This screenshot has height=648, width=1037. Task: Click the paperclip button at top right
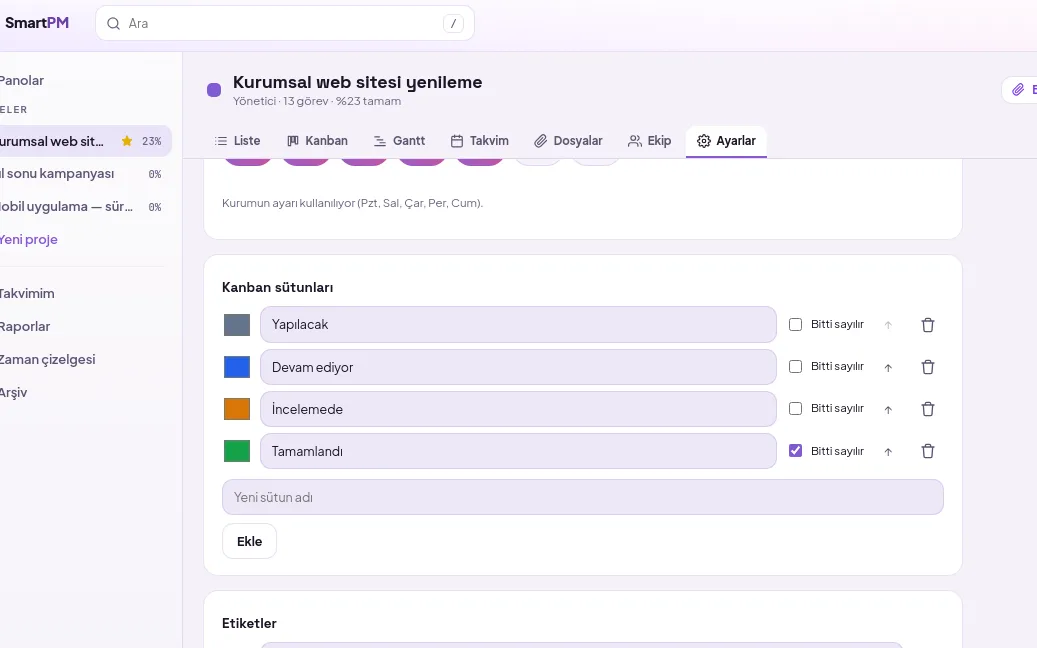click(x=1019, y=89)
